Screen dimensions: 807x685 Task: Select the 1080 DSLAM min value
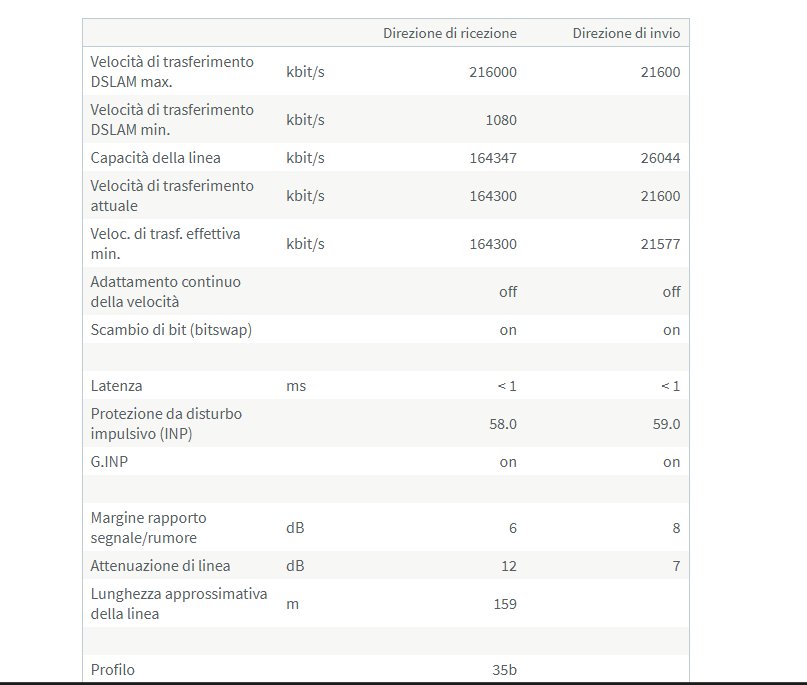pyautogui.click(x=500, y=120)
